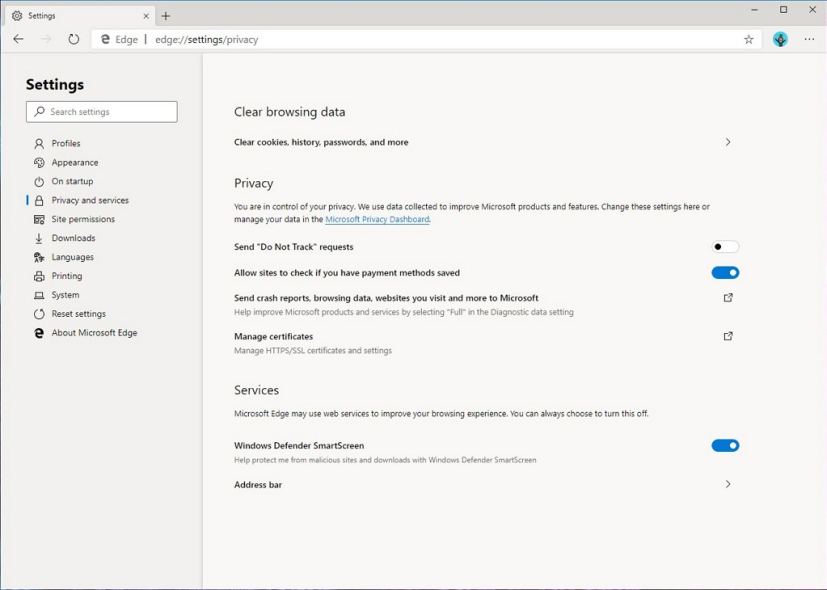Click the Clear browsing data heading
Viewport: 827px width, 590px height.
(290, 112)
